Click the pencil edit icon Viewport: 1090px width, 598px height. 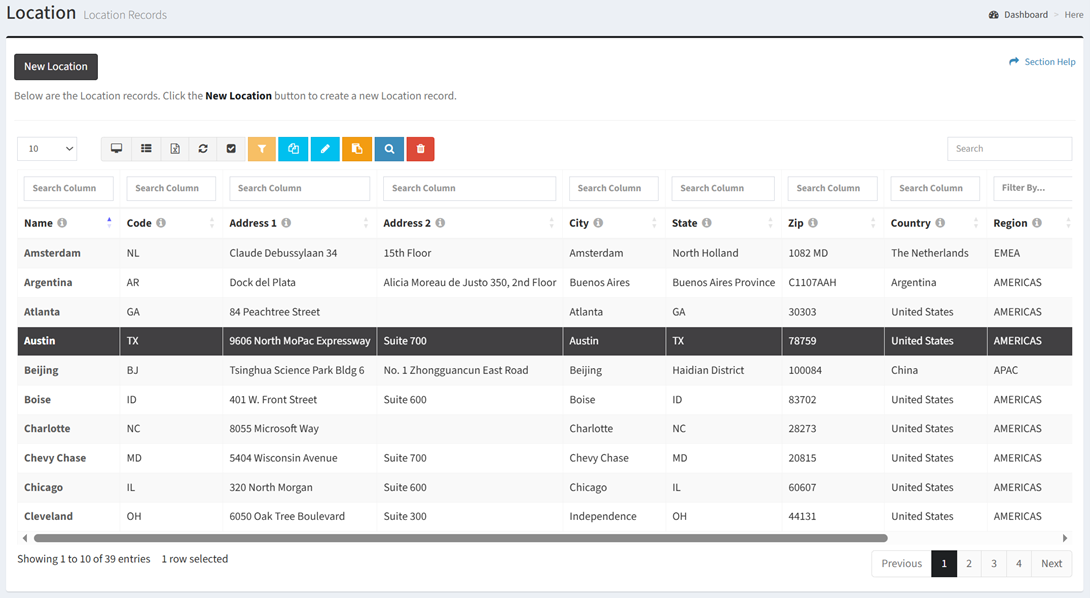pos(325,149)
